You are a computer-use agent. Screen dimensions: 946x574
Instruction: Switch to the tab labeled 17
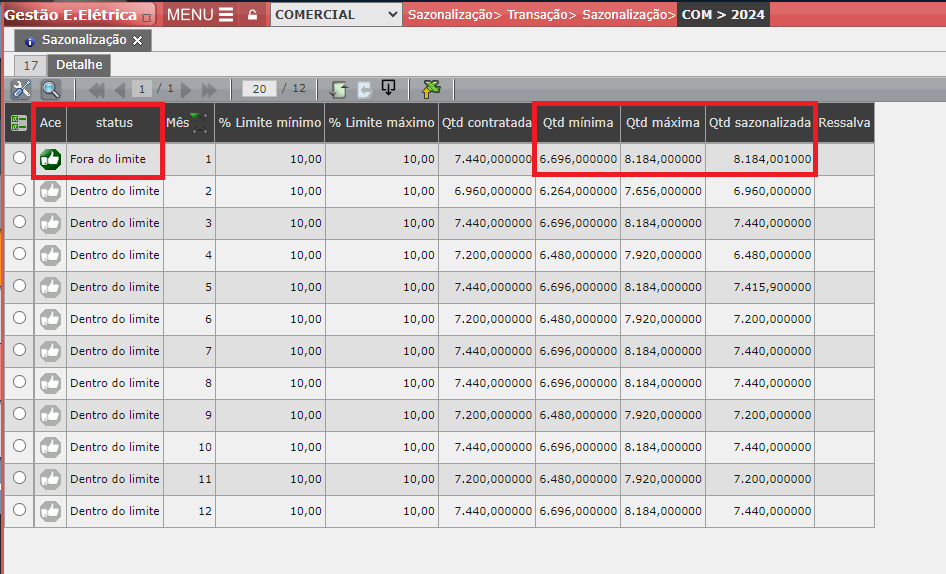point(30,65)
